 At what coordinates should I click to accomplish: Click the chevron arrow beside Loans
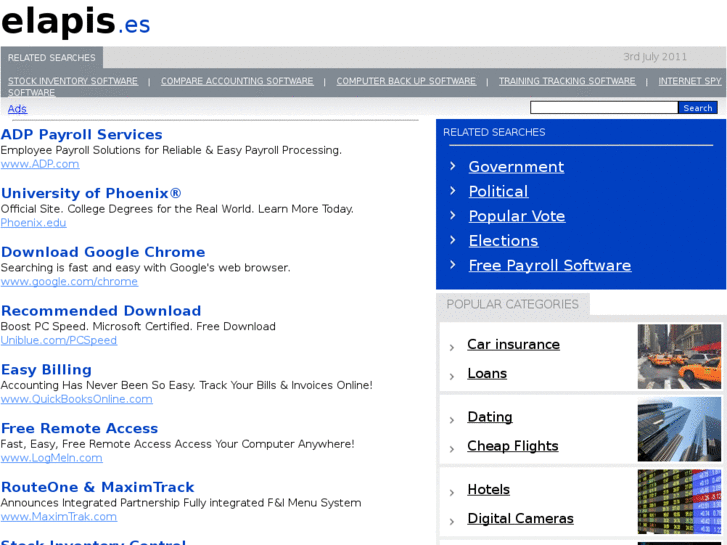point(452,377)
